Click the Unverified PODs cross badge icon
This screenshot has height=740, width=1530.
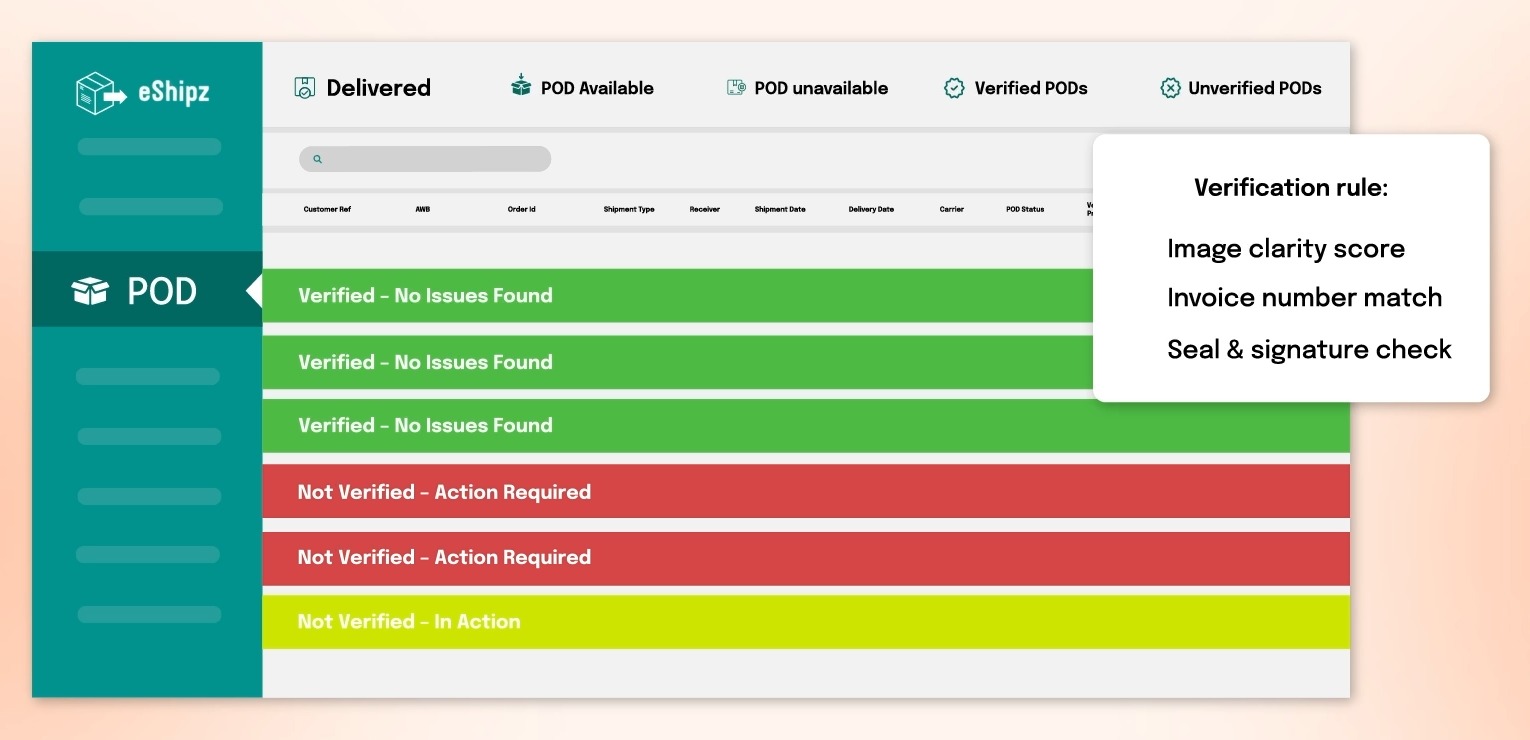[1170, 88]
